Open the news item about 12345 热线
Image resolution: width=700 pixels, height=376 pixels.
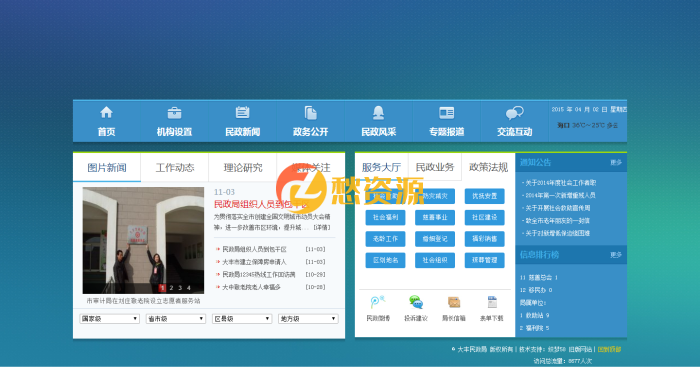[x=258, y=275]
